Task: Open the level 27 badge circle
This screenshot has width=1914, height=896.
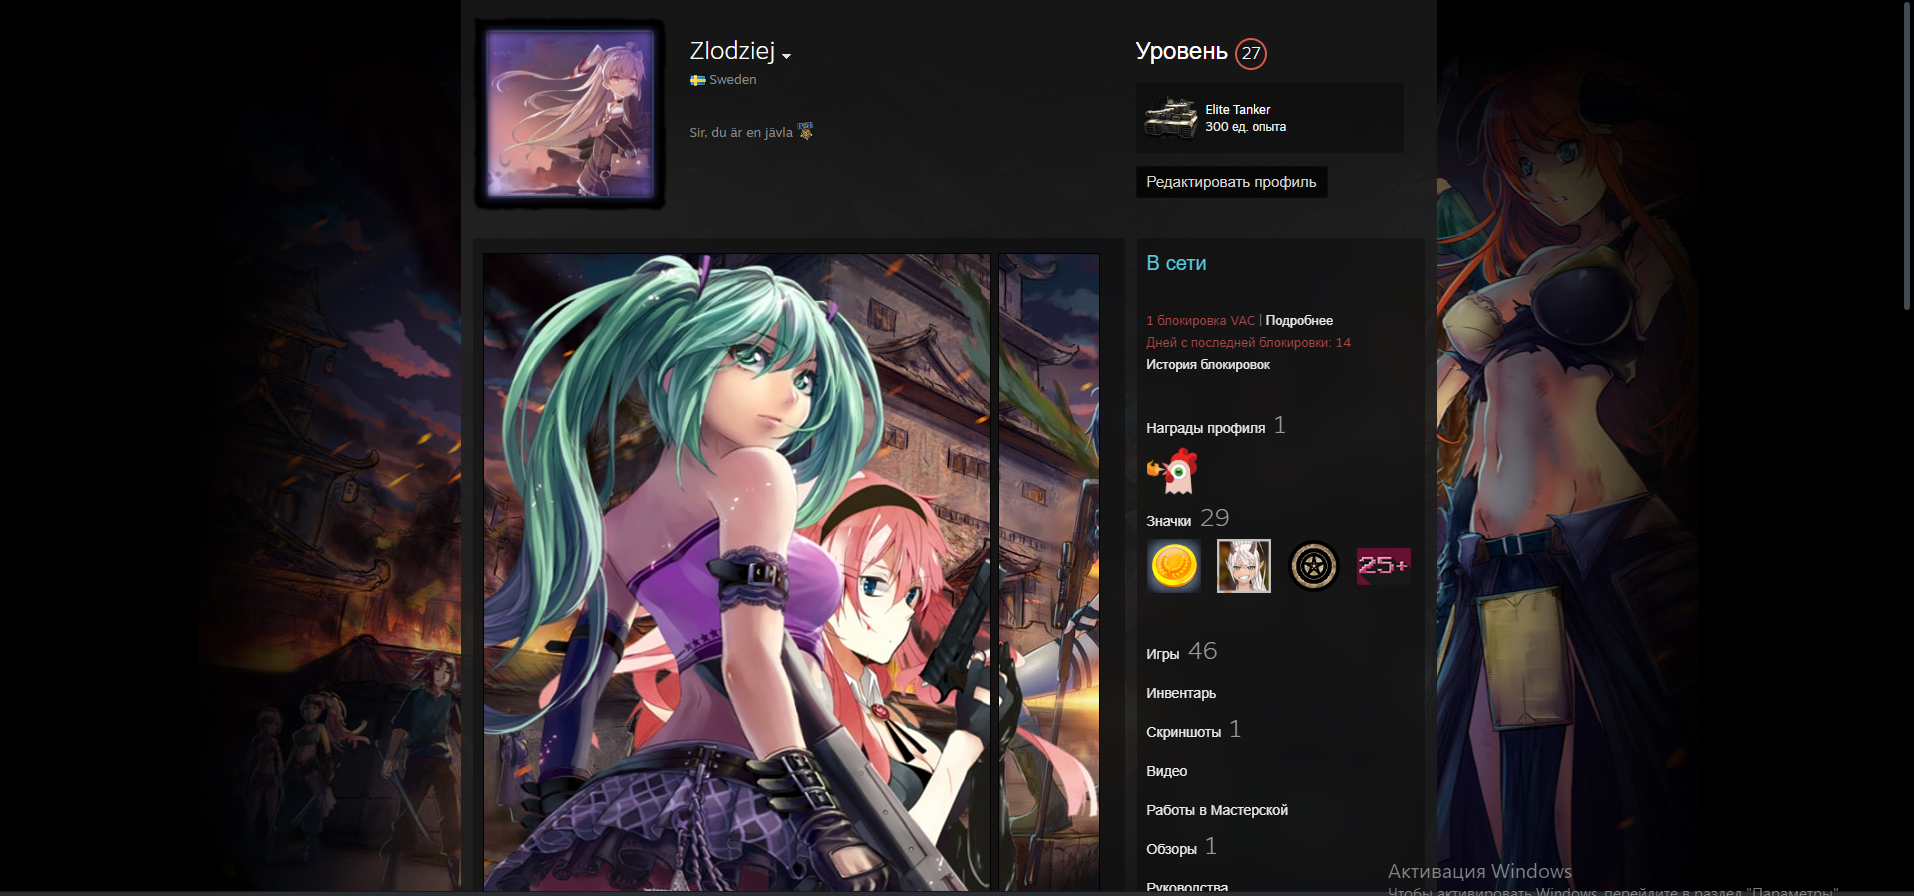Action: [1250, 53]
